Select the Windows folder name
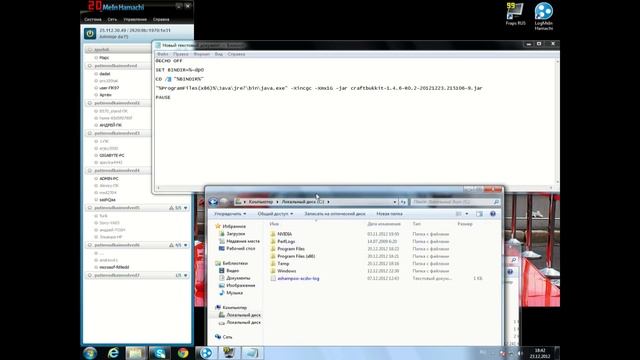The height and width of the screenshot is (360, 640). click(287, 271)
